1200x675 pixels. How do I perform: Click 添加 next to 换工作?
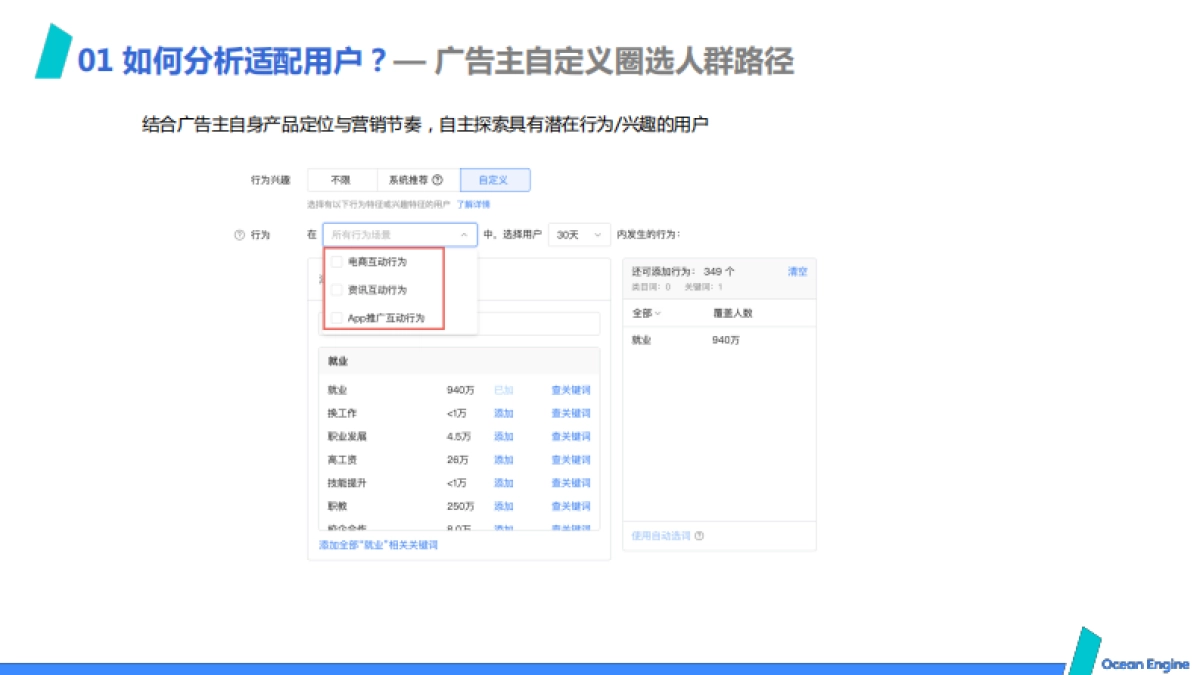[503, 413]
